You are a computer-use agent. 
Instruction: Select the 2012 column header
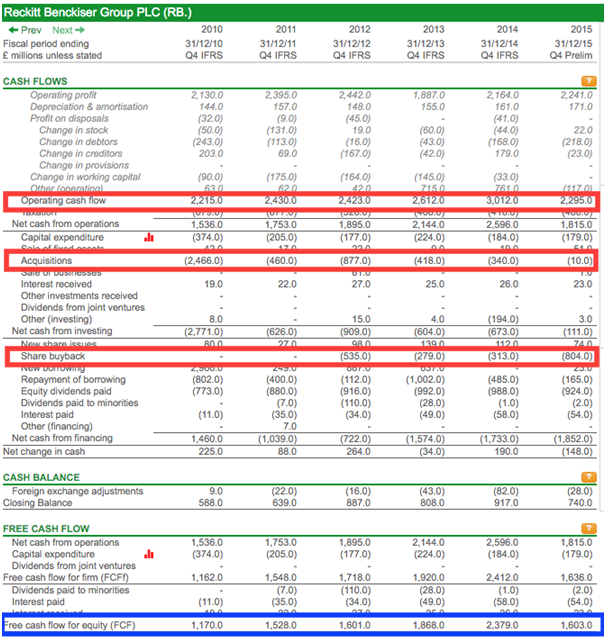[360, 30]
